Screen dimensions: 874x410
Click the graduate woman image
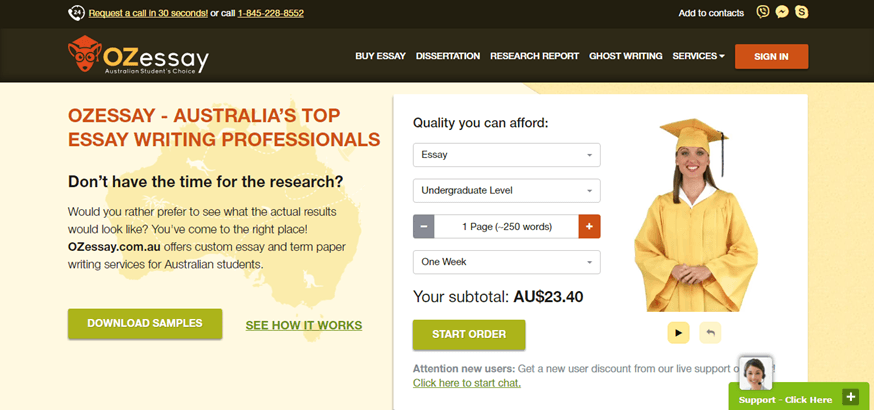point(695,215)
